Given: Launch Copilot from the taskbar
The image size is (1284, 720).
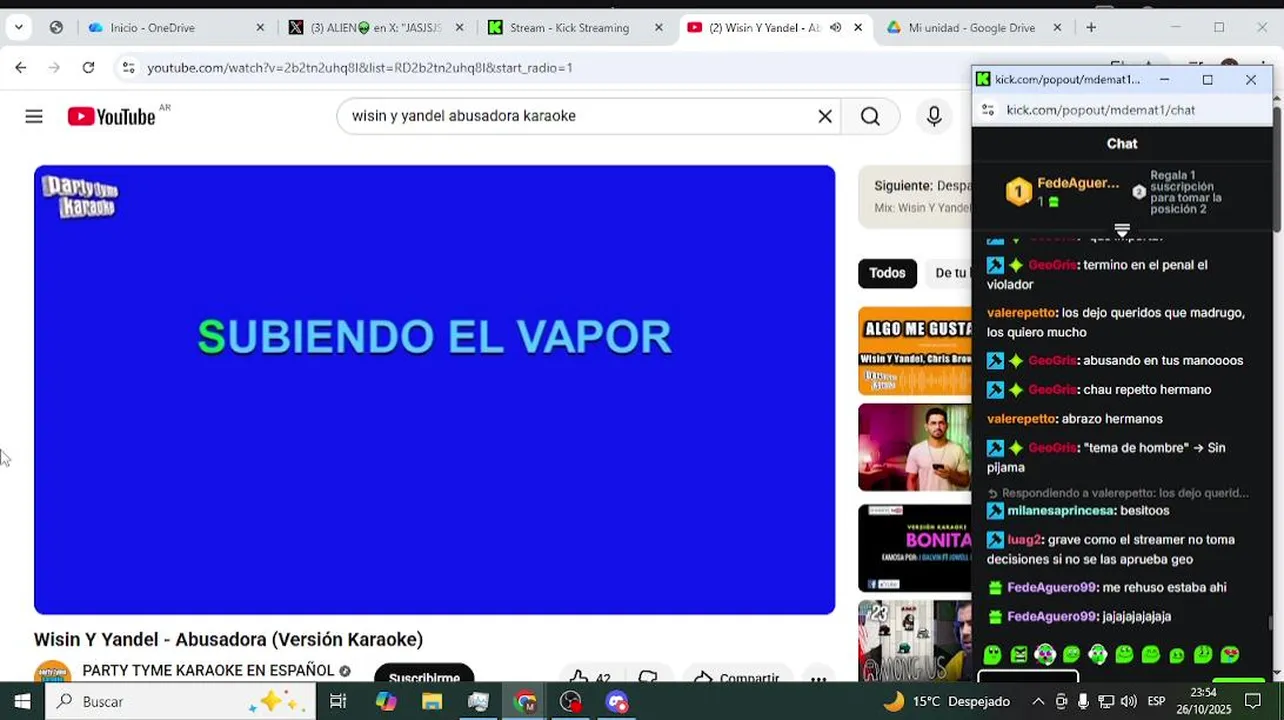Looking at the screenshot, I should click(386, 702).
